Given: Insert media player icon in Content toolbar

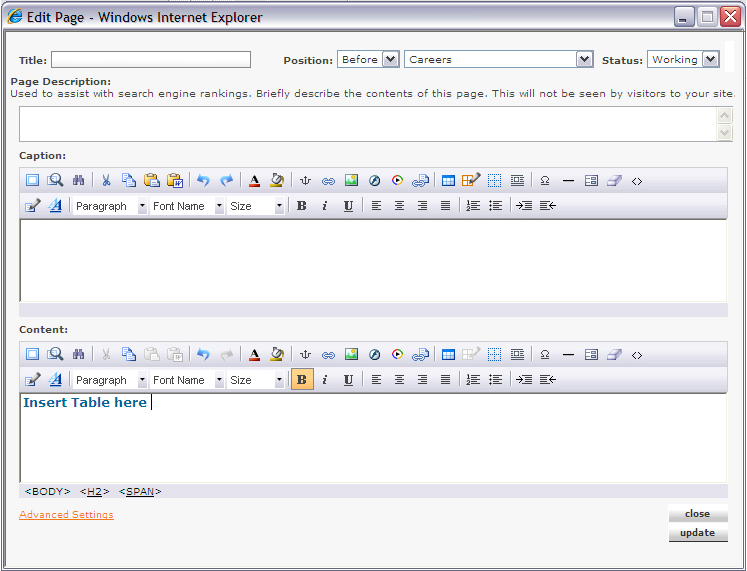Looking at the screenshot, I should click(x=397, y=354).
